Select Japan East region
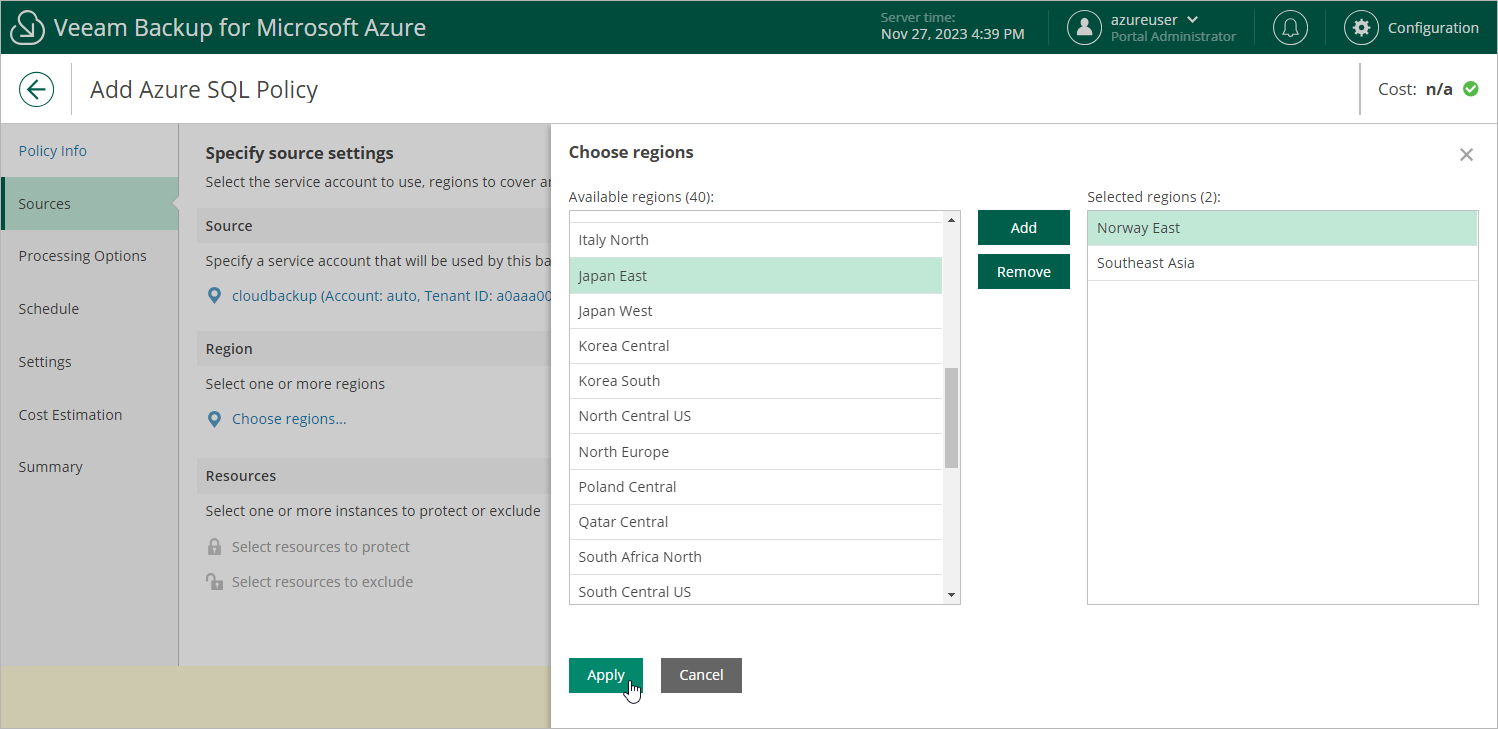The width and height of the screenshot is (1498, 729). [x=756, y=276]
